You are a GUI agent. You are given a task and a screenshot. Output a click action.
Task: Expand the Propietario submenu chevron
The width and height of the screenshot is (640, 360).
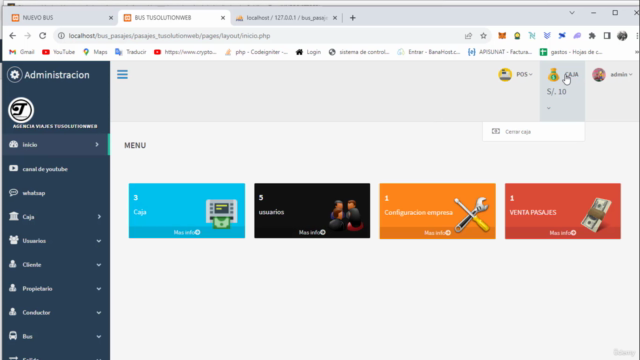tap(99, 289)
